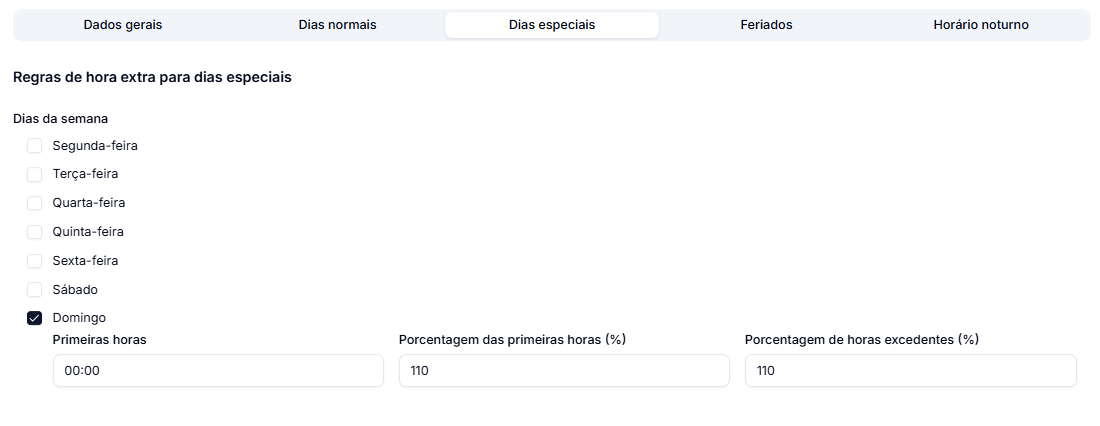
Task: Click the Primeiras horas field label
Action: [100, 340]
